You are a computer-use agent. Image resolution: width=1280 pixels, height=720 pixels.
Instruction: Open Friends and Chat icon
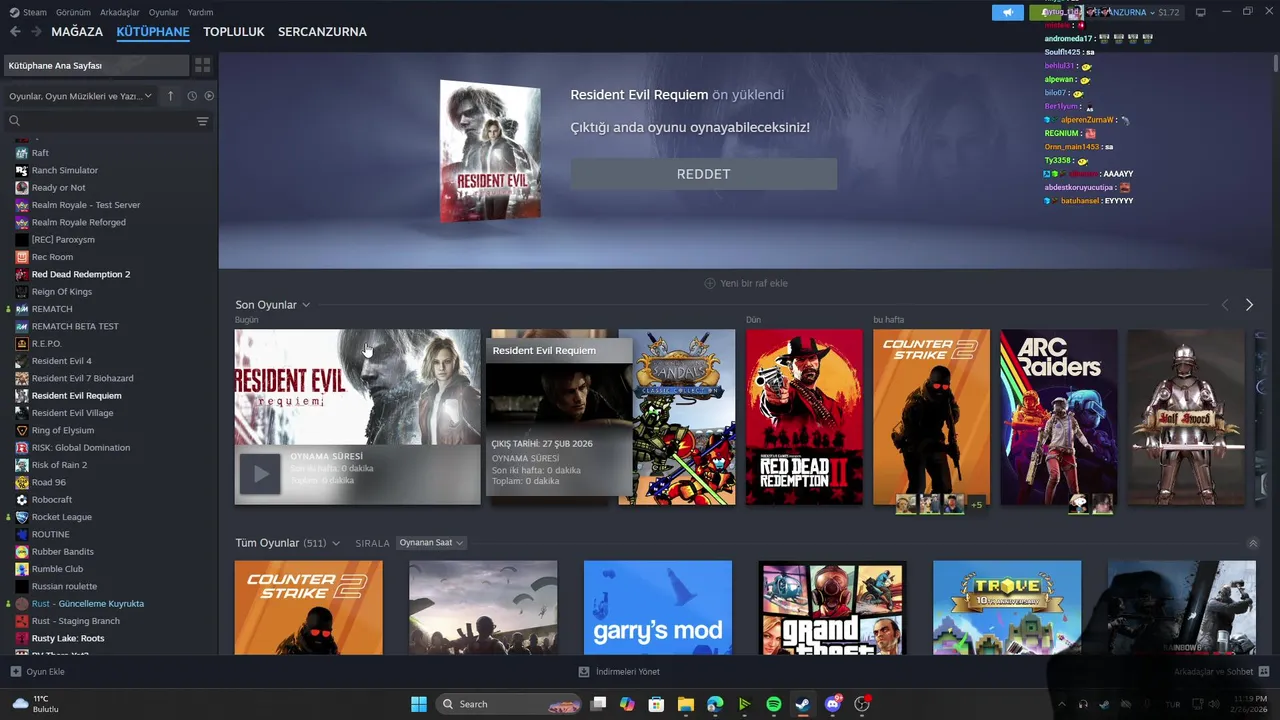(1264, 672)
